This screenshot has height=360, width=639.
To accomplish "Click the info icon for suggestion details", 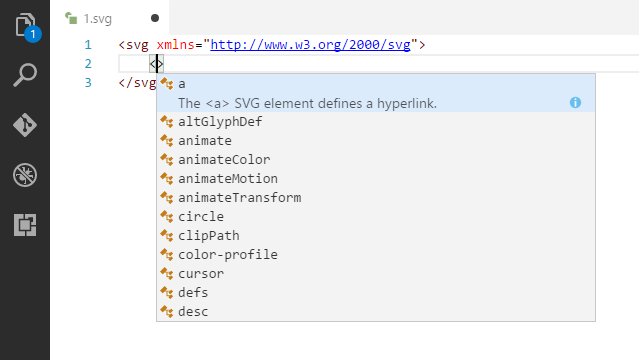I will tap(575, 103).
